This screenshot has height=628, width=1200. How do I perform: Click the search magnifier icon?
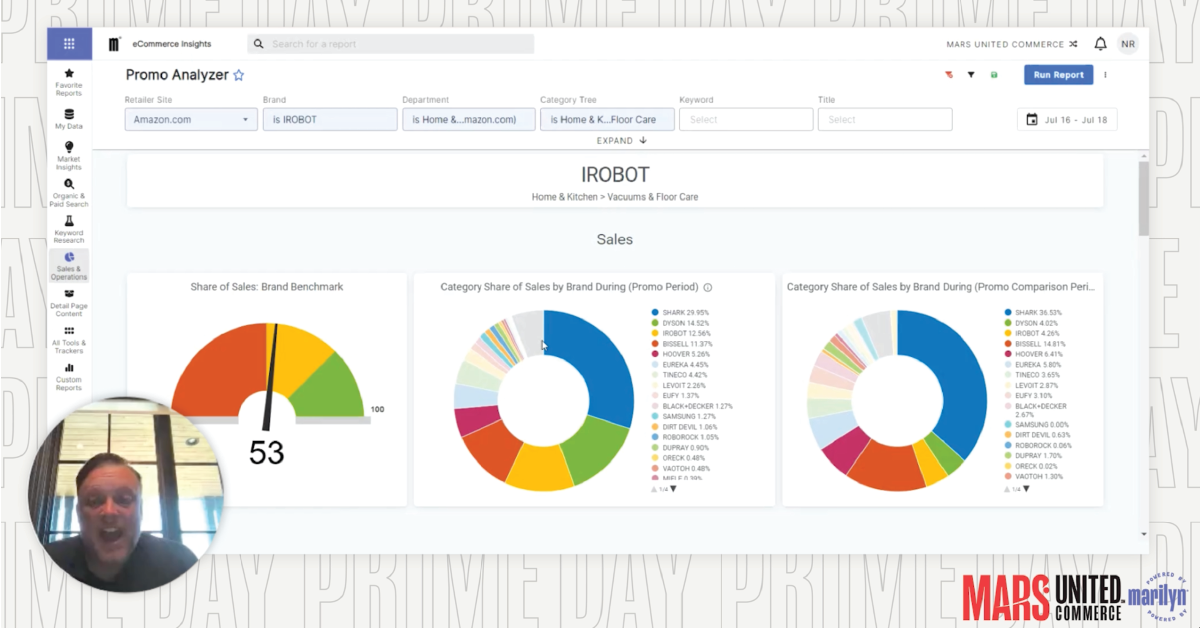tap(259, 44)
